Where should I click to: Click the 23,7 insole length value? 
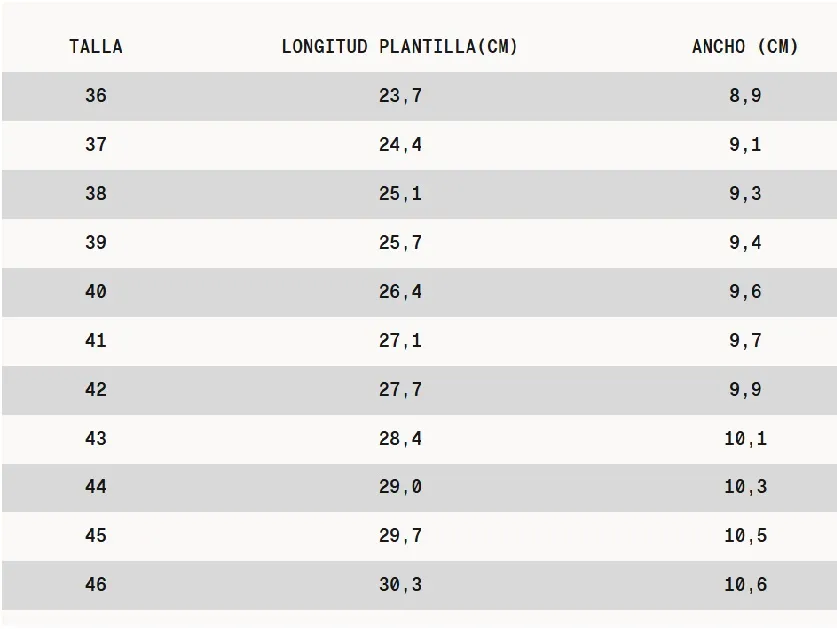coord(400,96)
